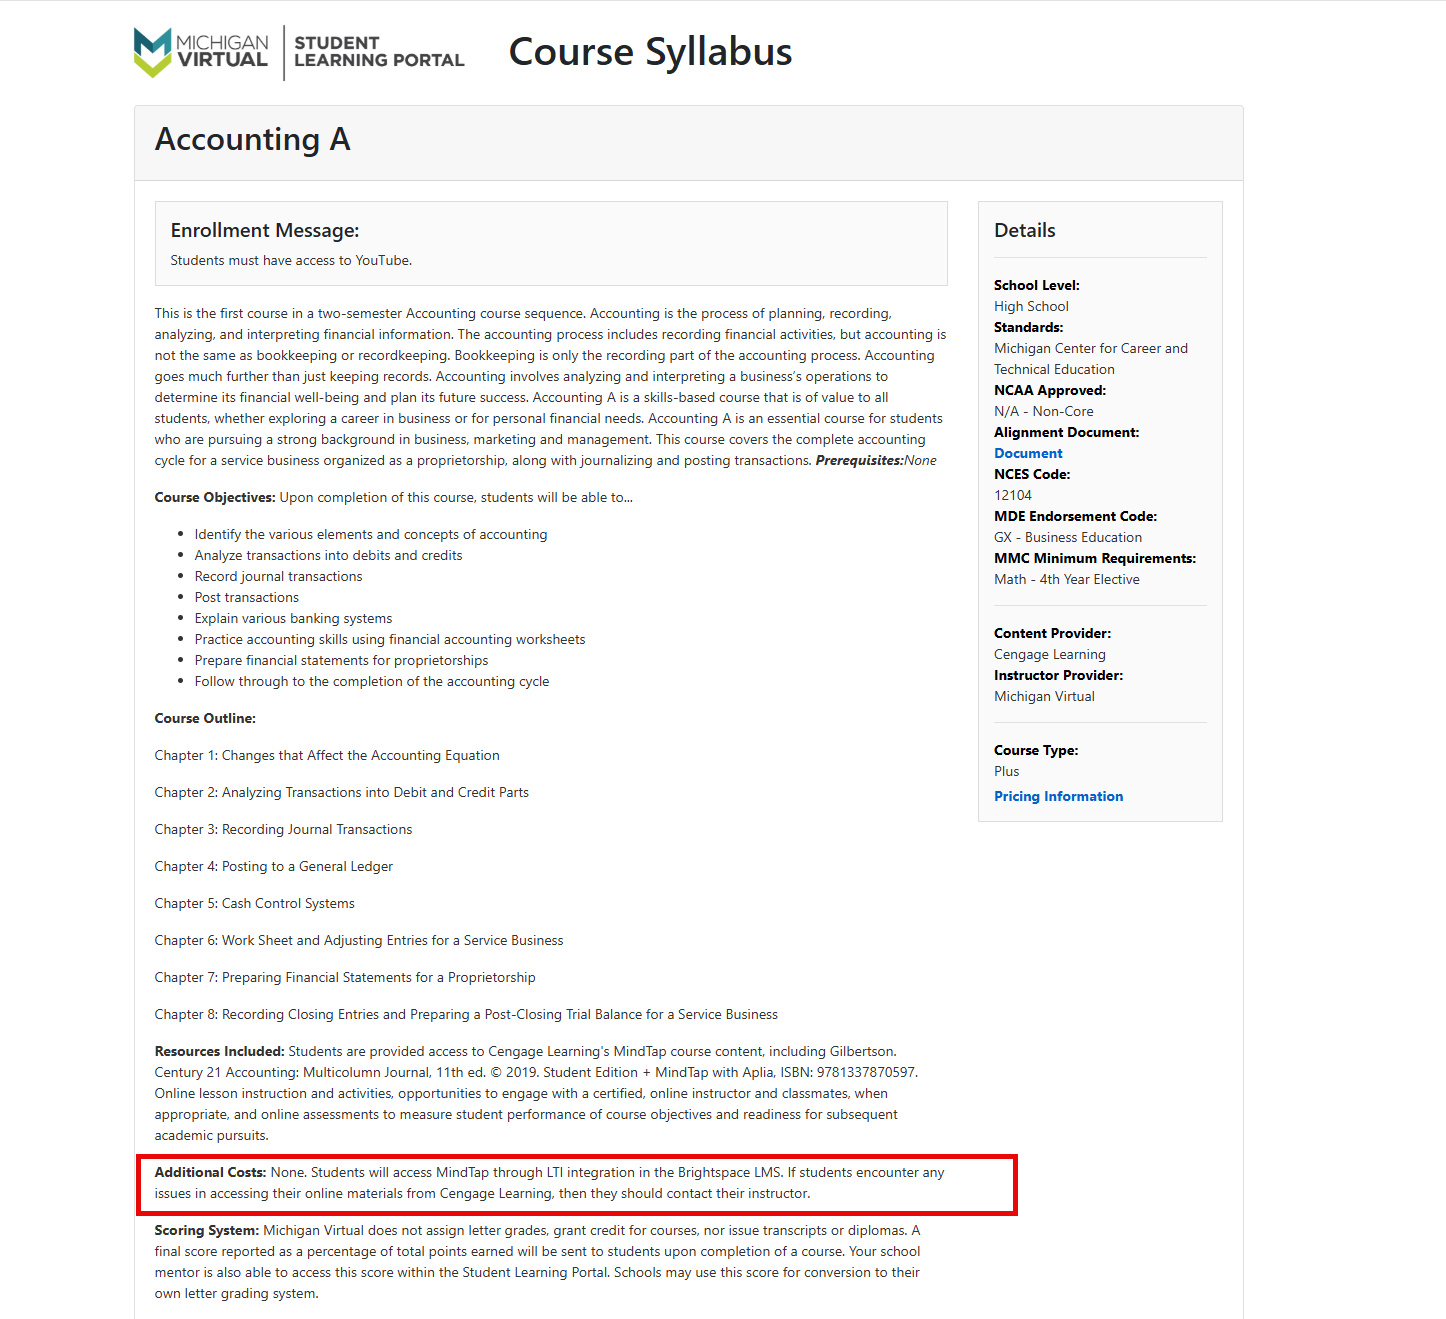Click the Course Syllabus page title
Screen dimensions: 1446x1319
(x=650, y=52)
